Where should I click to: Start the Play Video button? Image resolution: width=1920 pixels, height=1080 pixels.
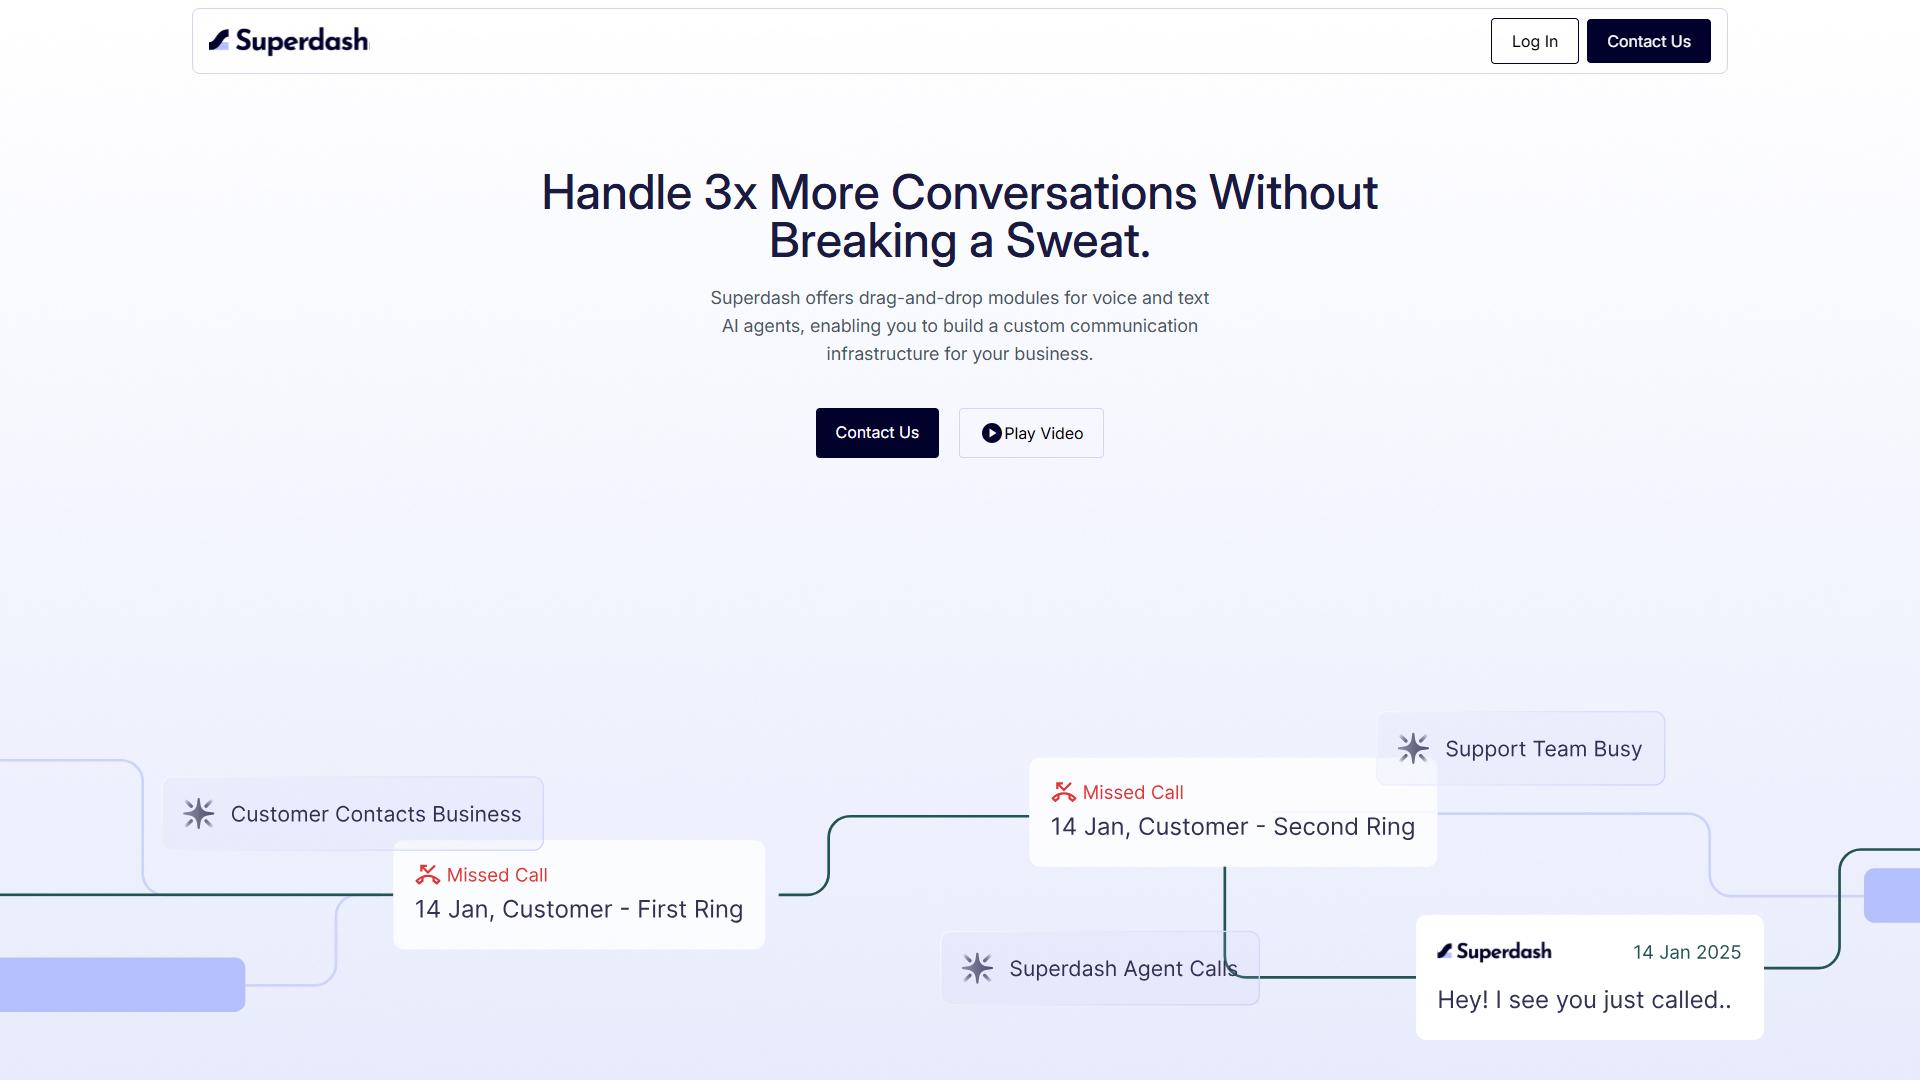click(x=1031, y=433)
